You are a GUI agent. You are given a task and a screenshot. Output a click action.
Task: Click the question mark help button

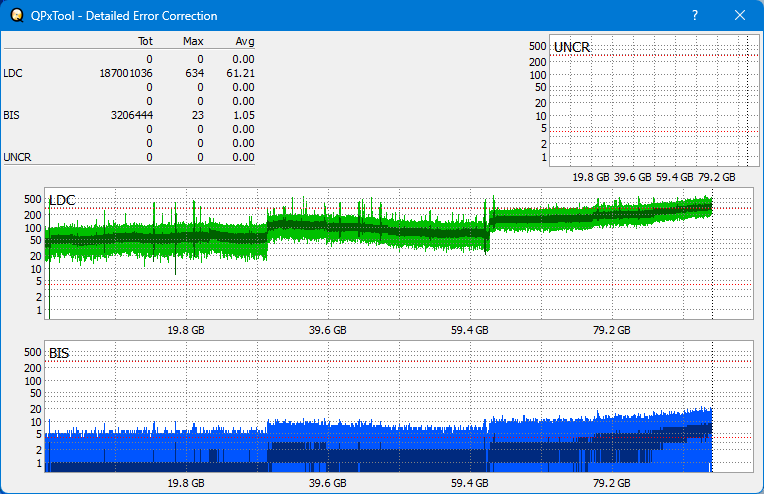[694, 16]
